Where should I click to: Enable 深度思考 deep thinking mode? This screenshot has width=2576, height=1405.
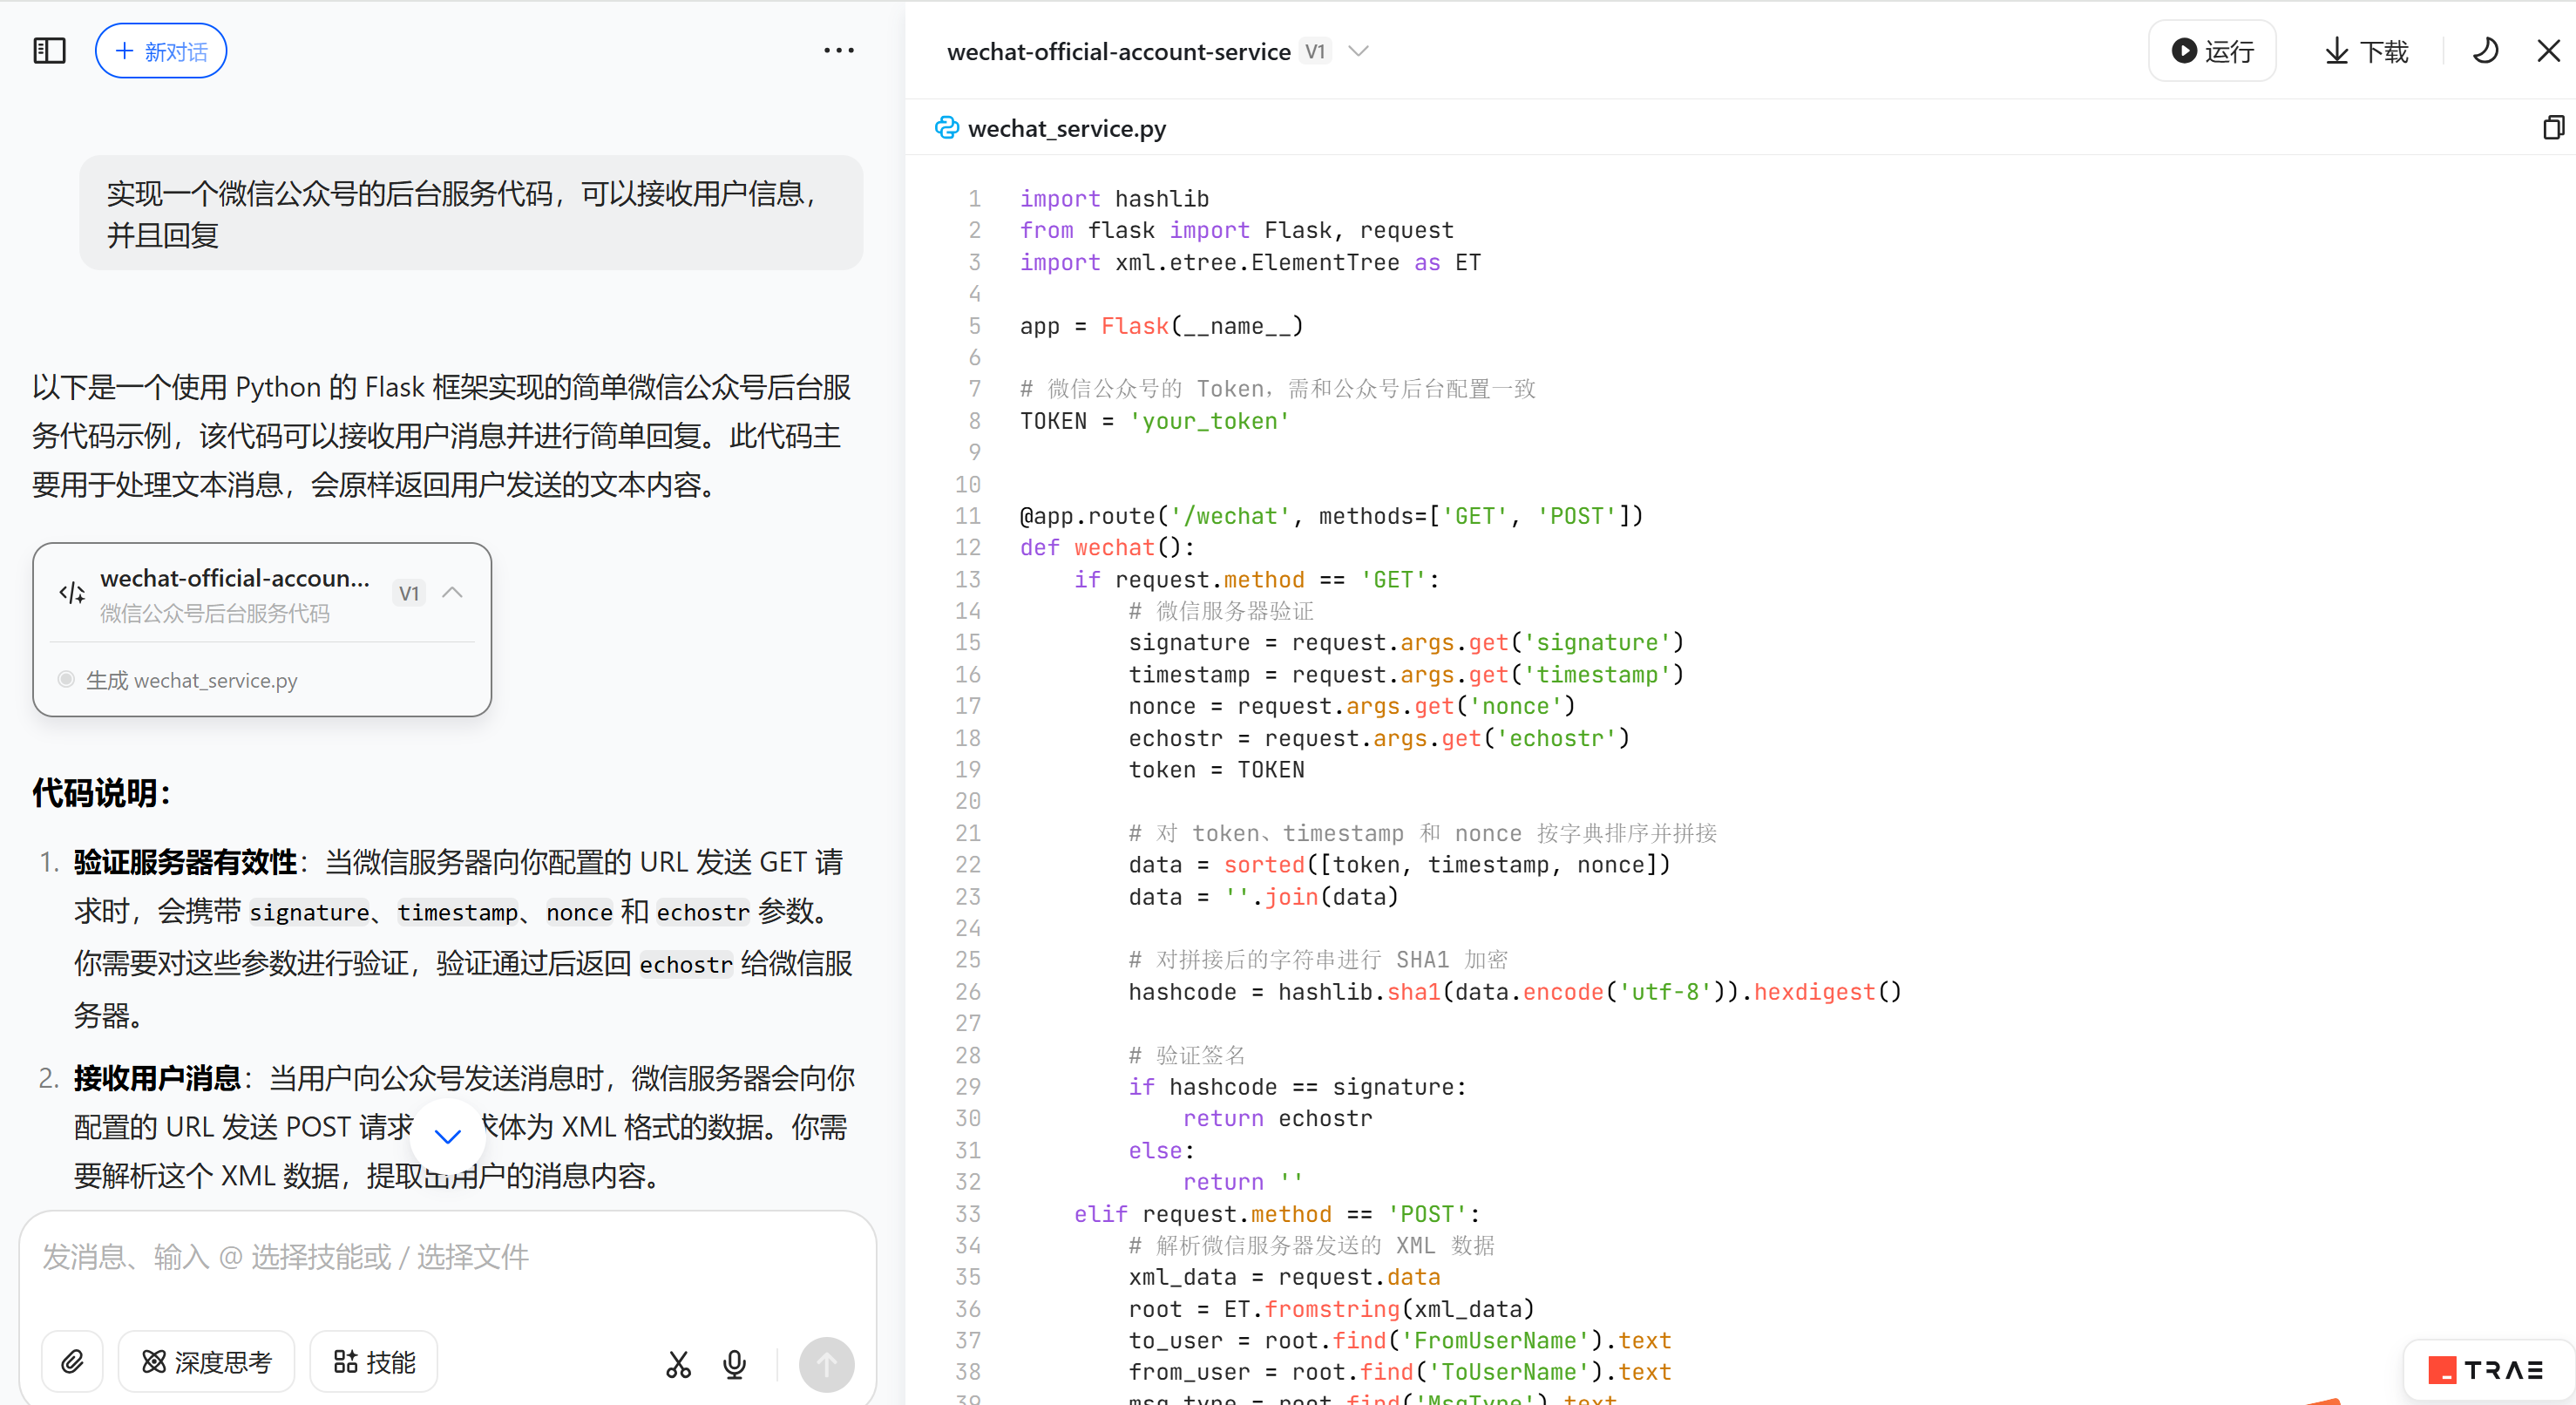[x=207, y=1362]
